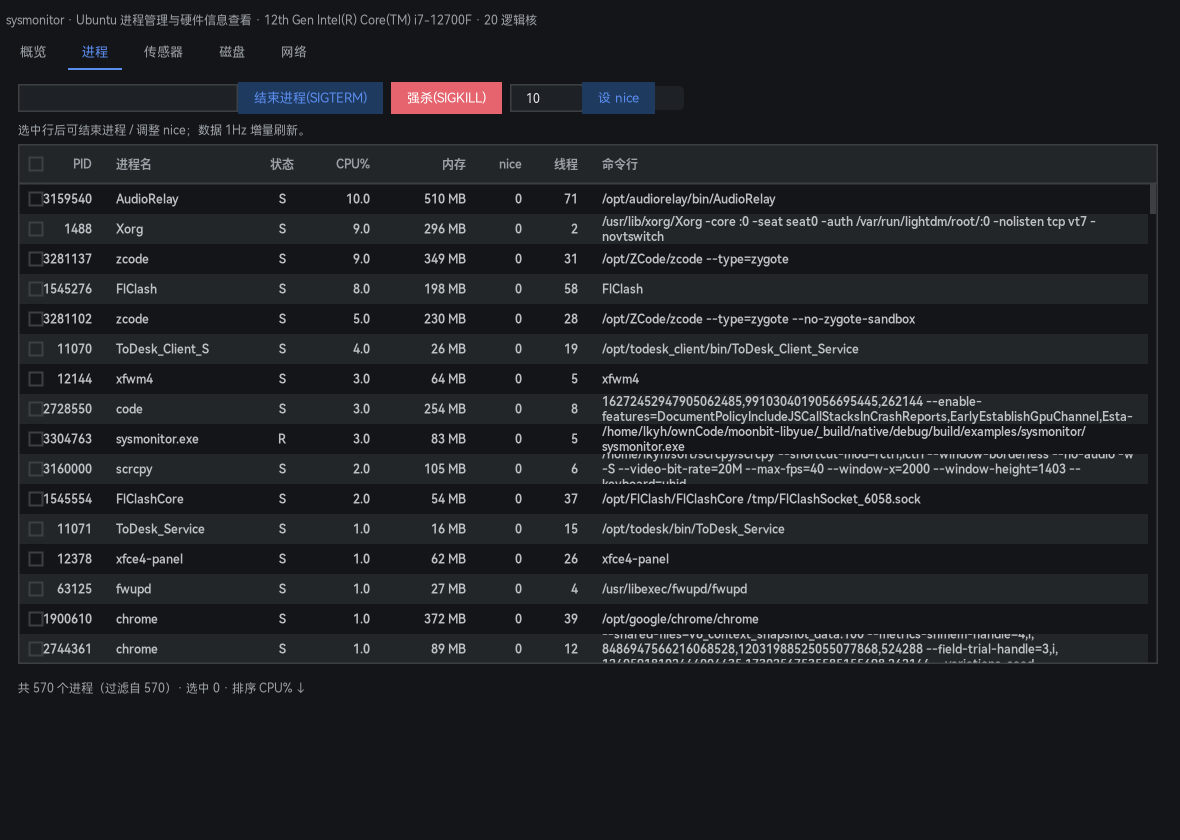
Task: Sort by the 内存 column header
Action: coord(454,164)
